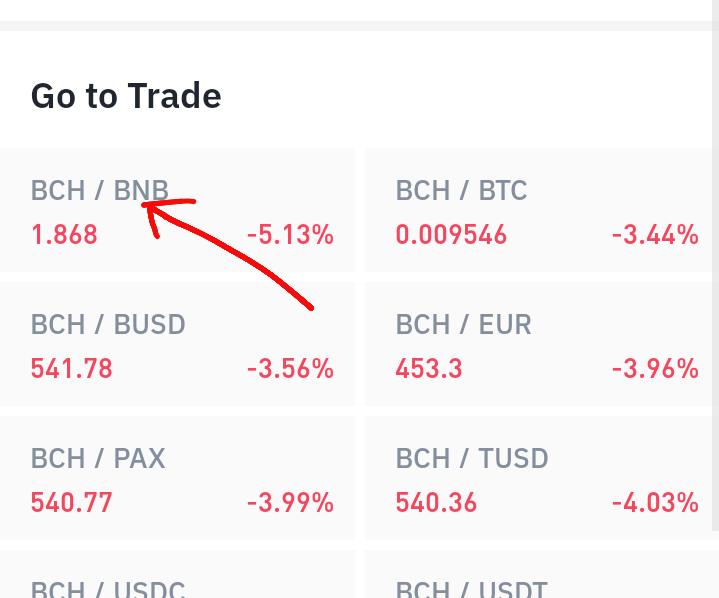Open the BCH / TUSD trading pair

coord(538,478)
